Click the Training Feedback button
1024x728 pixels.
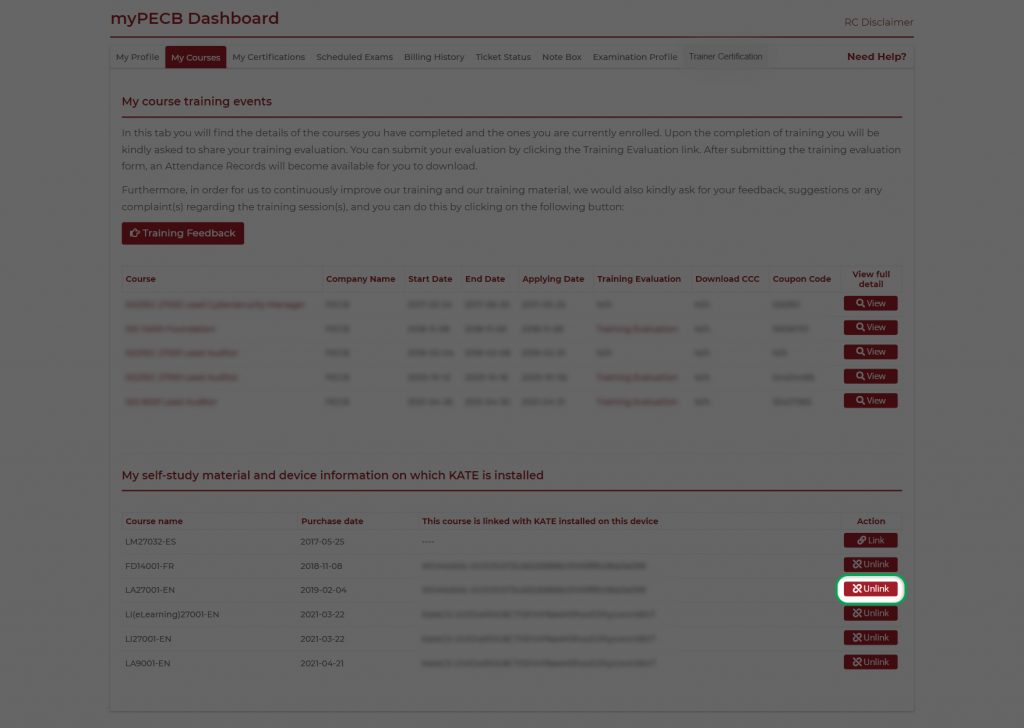tap(183, 233)
